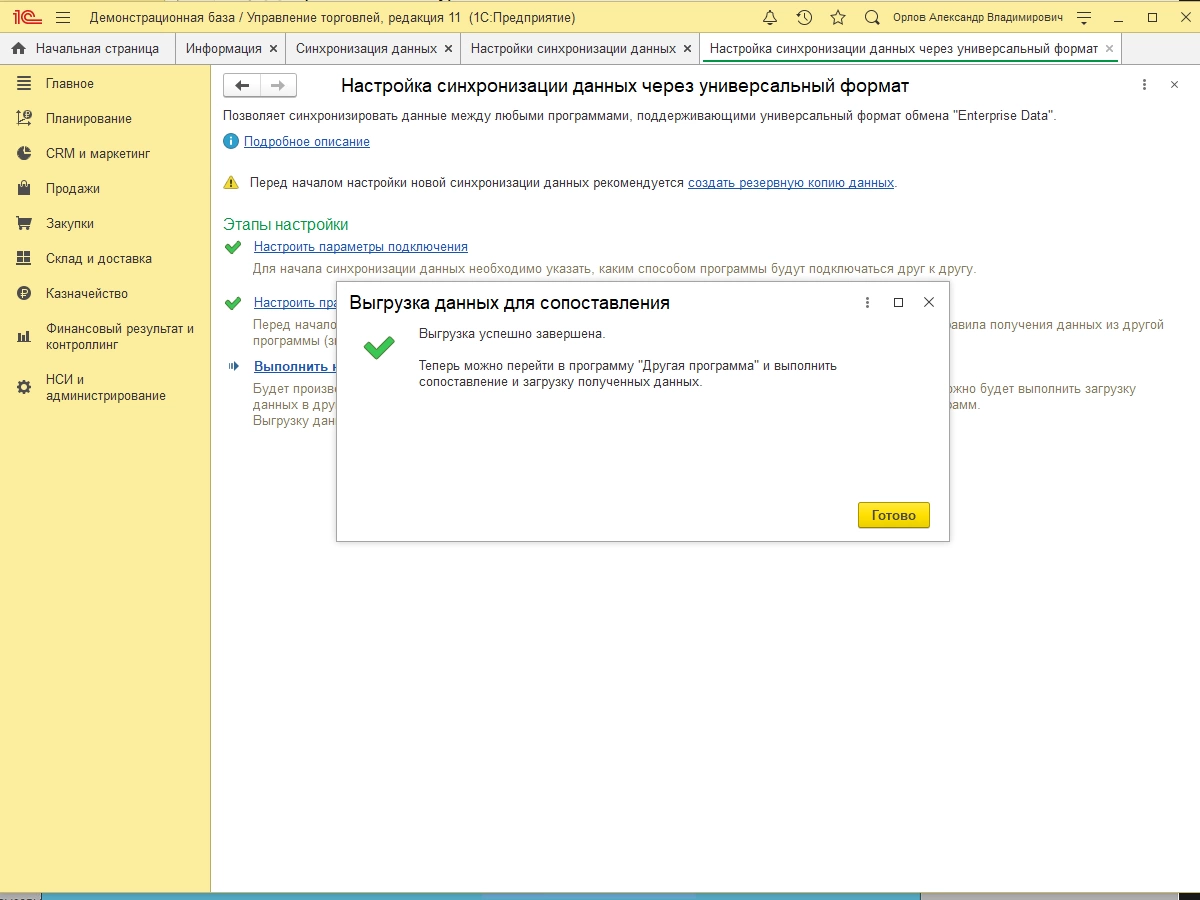Click Склад и доставка grid icon
This screenshot has width=1200, height=900.
point(24,258)
